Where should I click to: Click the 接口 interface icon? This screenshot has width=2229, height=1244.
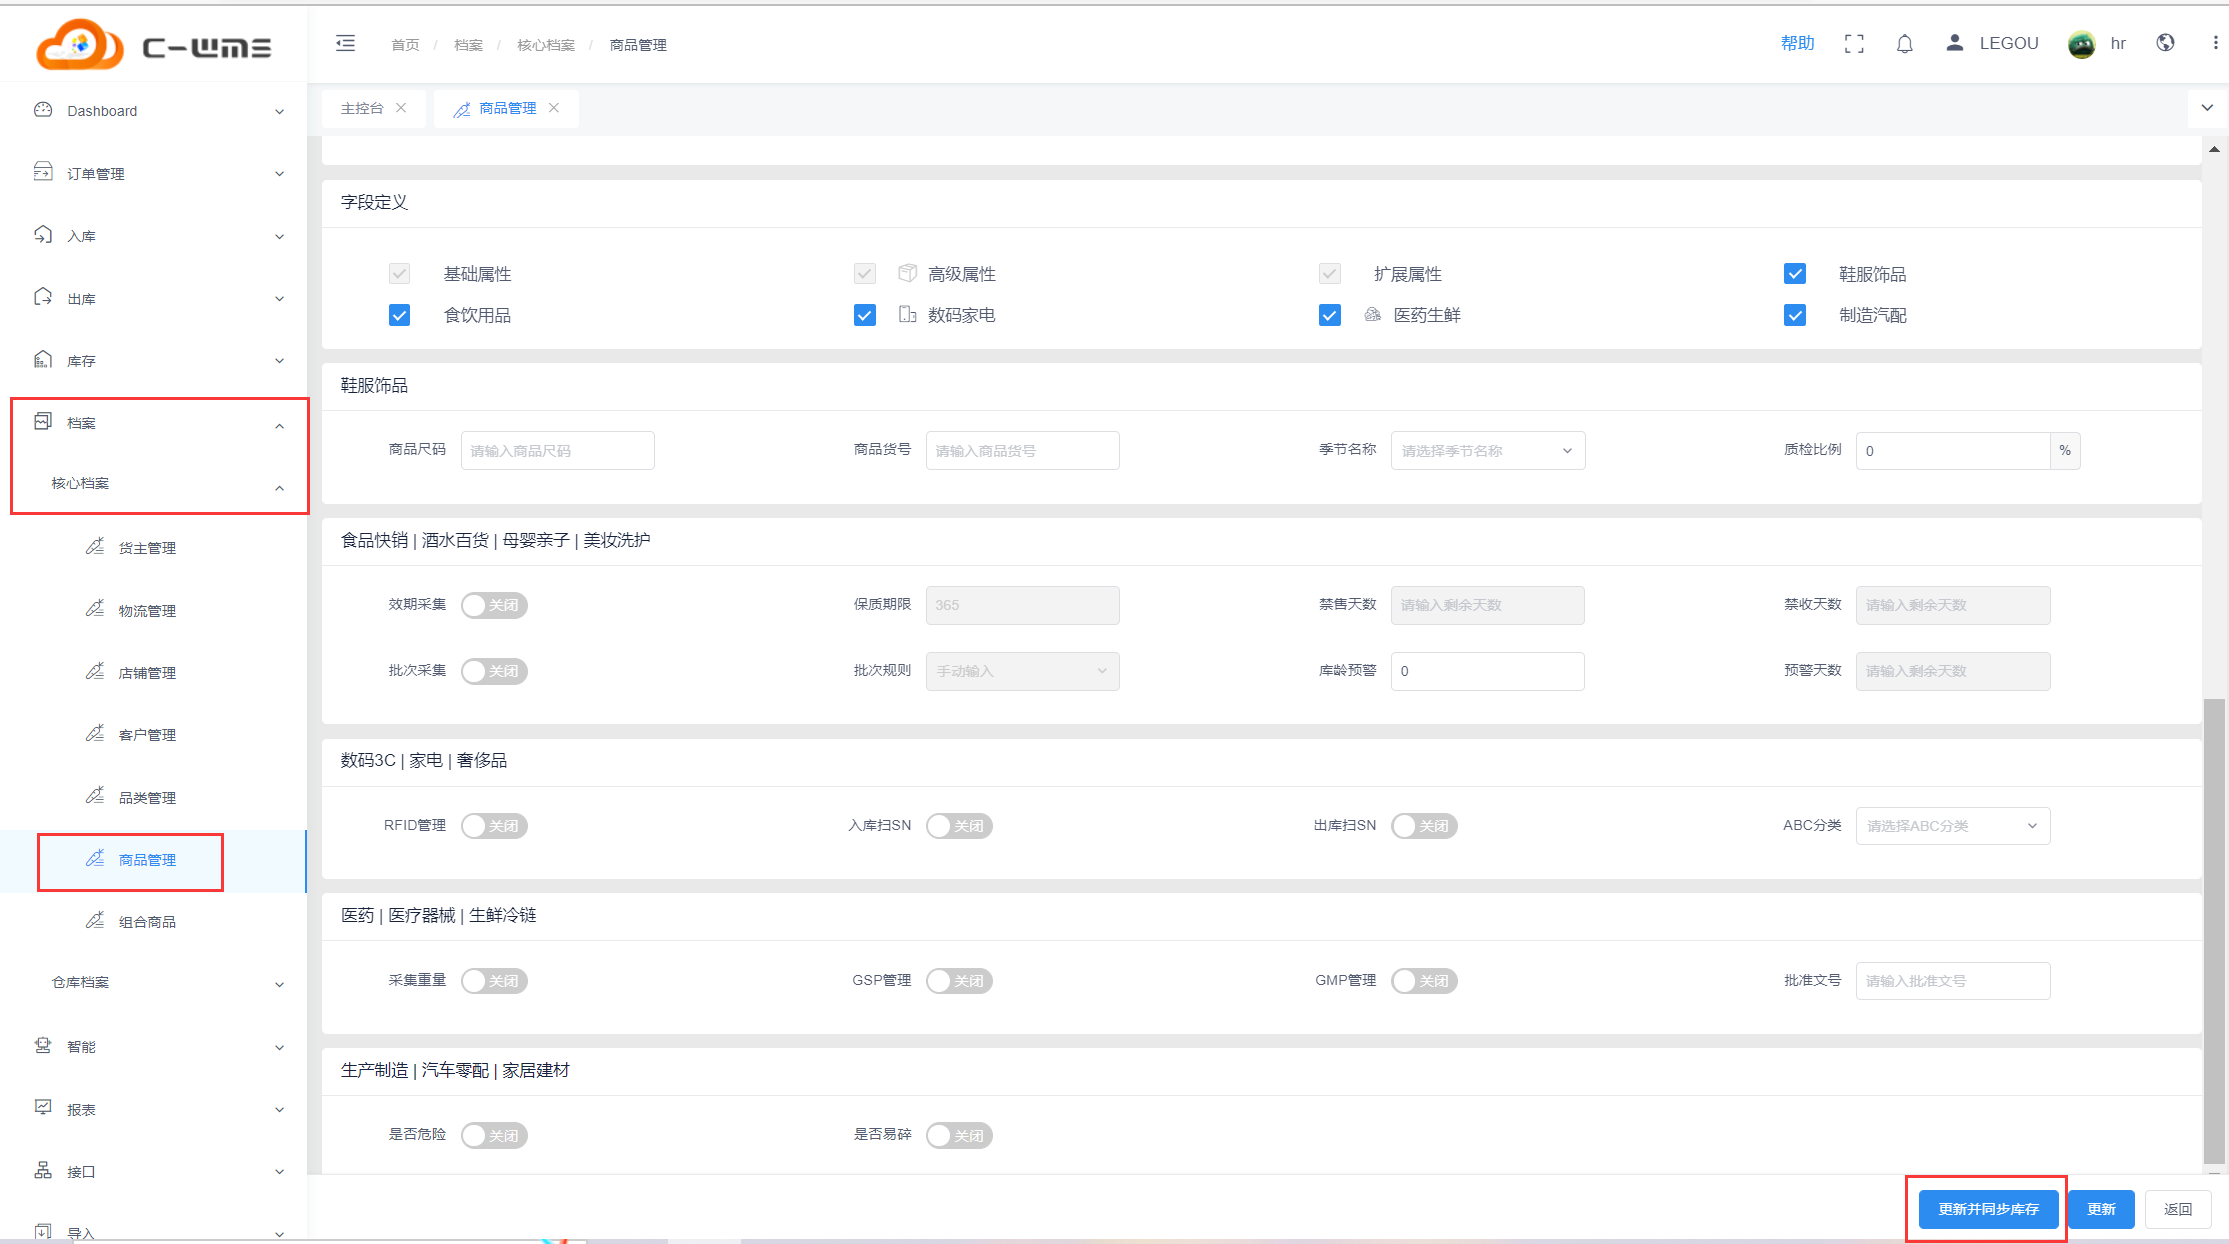(43, 1171)
